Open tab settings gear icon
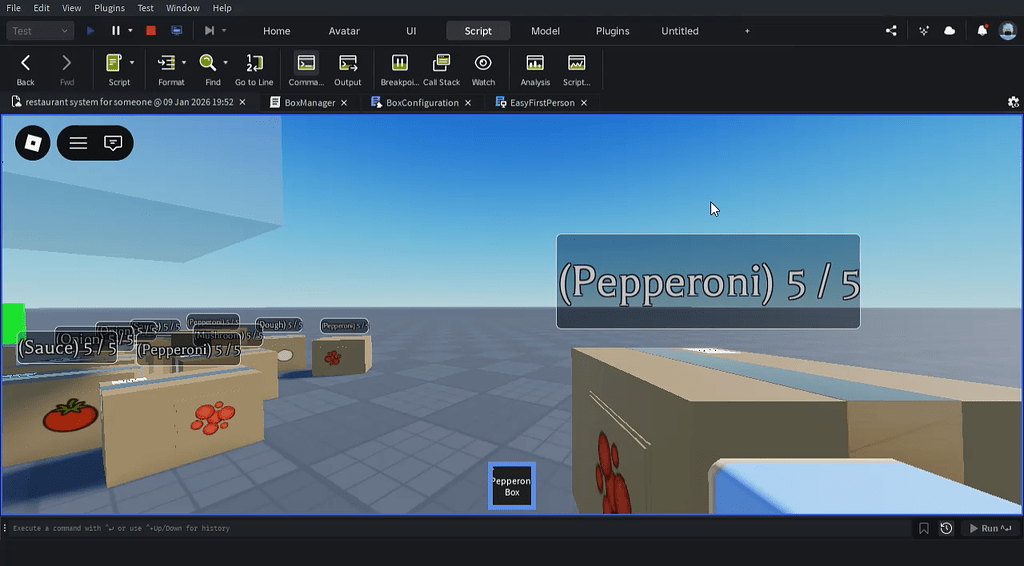This screenshot has height=566, width=1024. 1013,102
